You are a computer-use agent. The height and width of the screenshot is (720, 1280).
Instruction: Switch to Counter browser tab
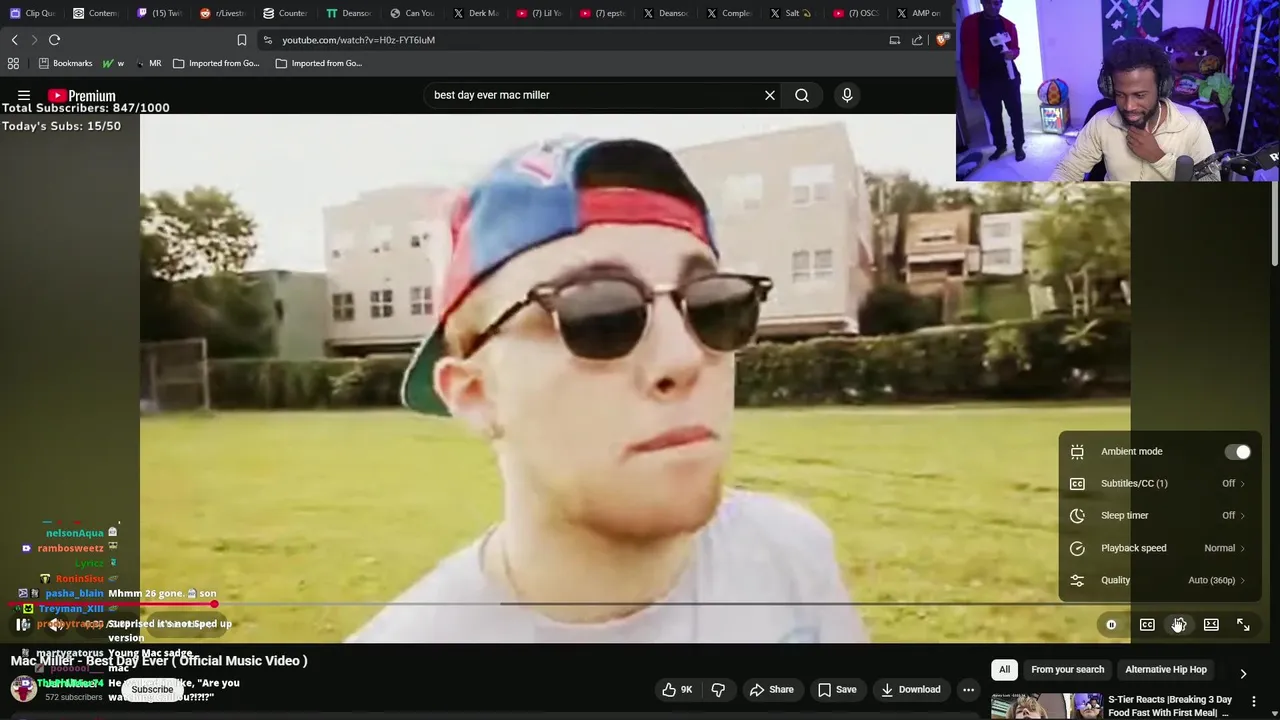coord(286,13)
